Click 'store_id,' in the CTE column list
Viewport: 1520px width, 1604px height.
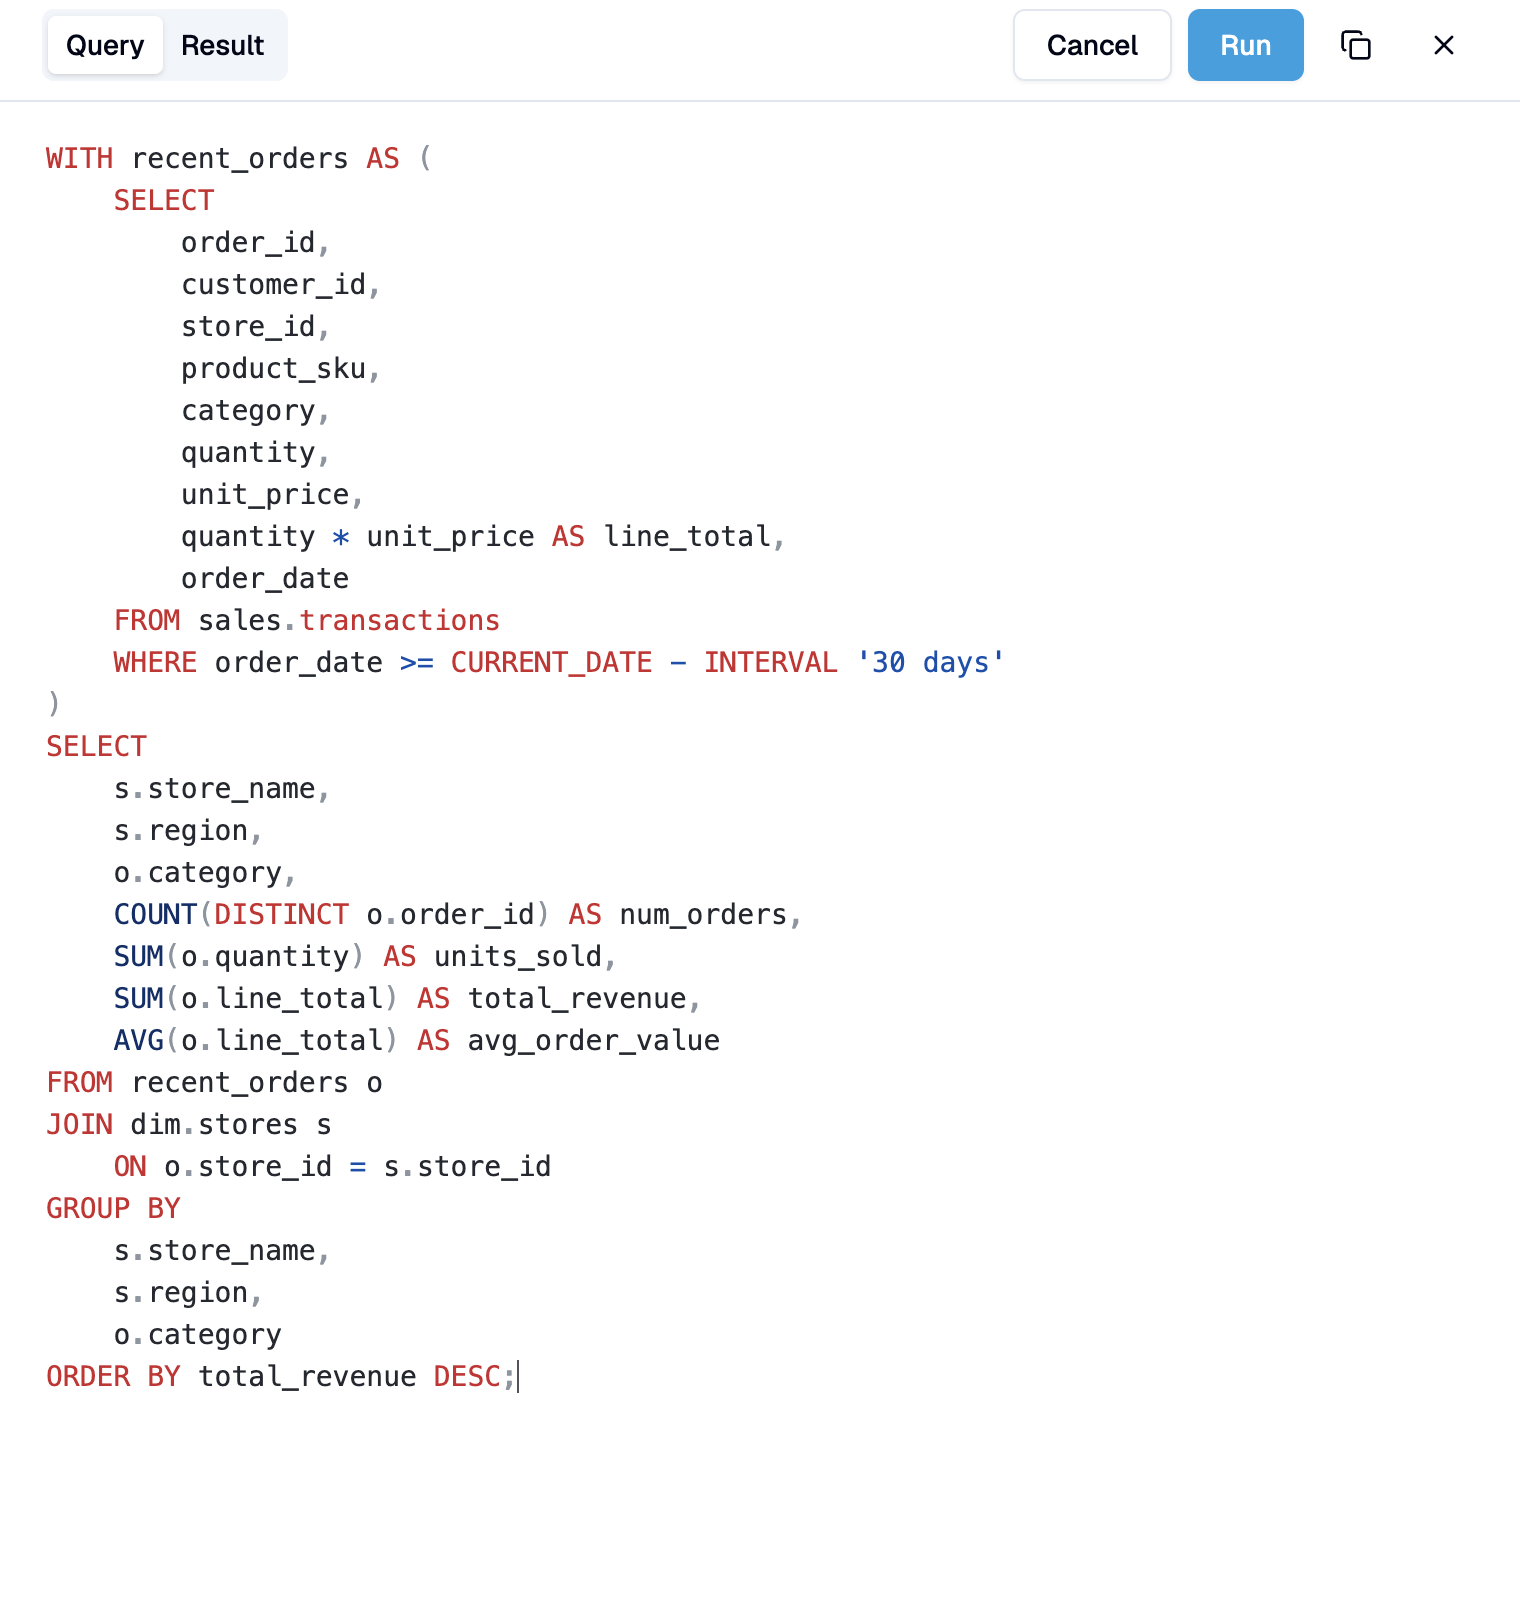coord(256,327)
